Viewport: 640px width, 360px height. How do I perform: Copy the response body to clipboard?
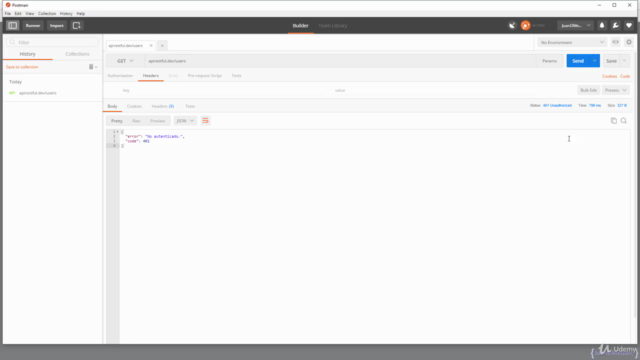pyautogui.click(x=613, y=121)
